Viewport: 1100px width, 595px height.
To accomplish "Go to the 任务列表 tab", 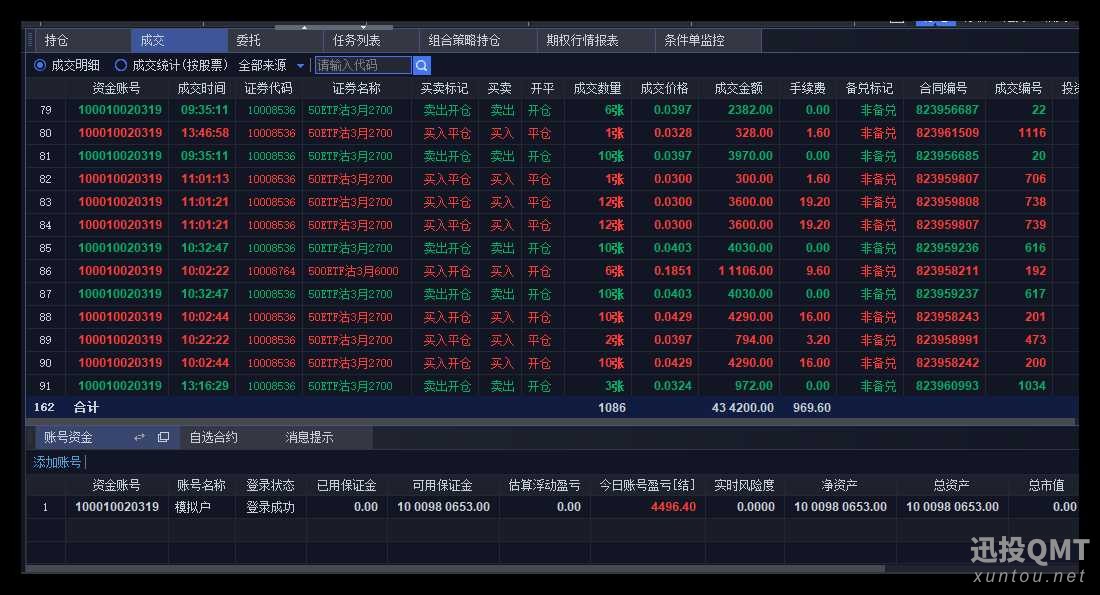I will (356, 41).
